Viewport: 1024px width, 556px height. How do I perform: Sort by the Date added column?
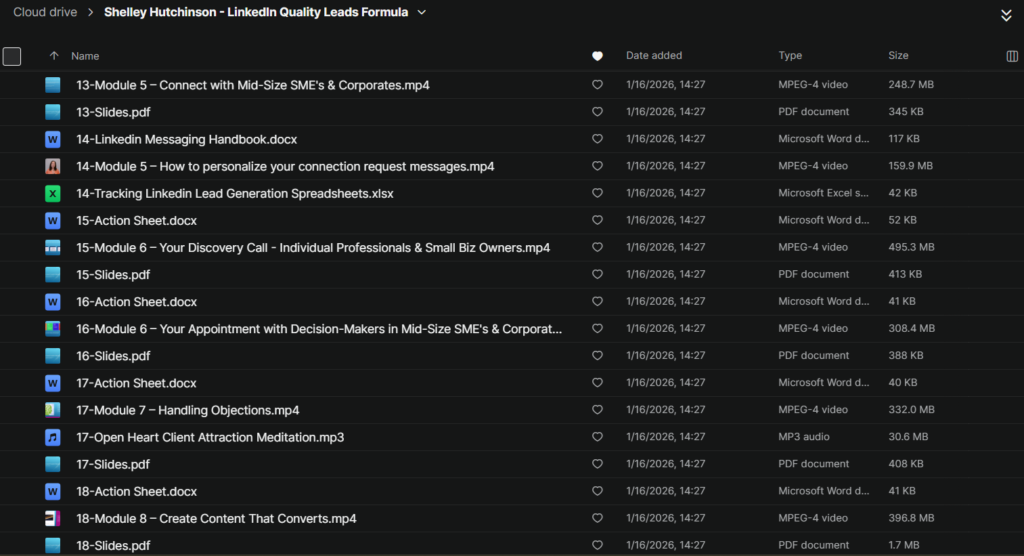point(654,56)
